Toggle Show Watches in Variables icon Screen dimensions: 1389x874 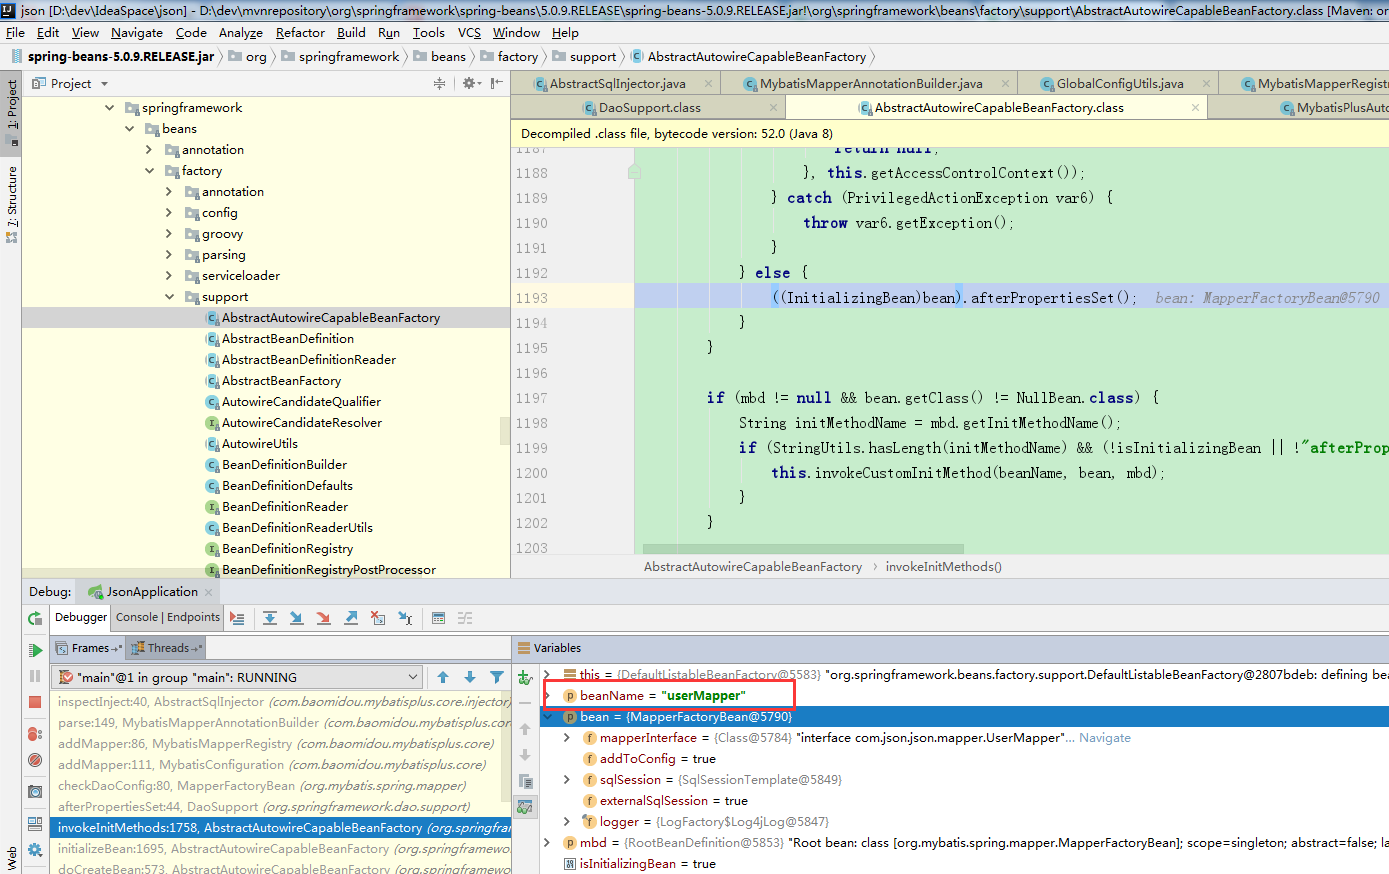click(525, 806)
